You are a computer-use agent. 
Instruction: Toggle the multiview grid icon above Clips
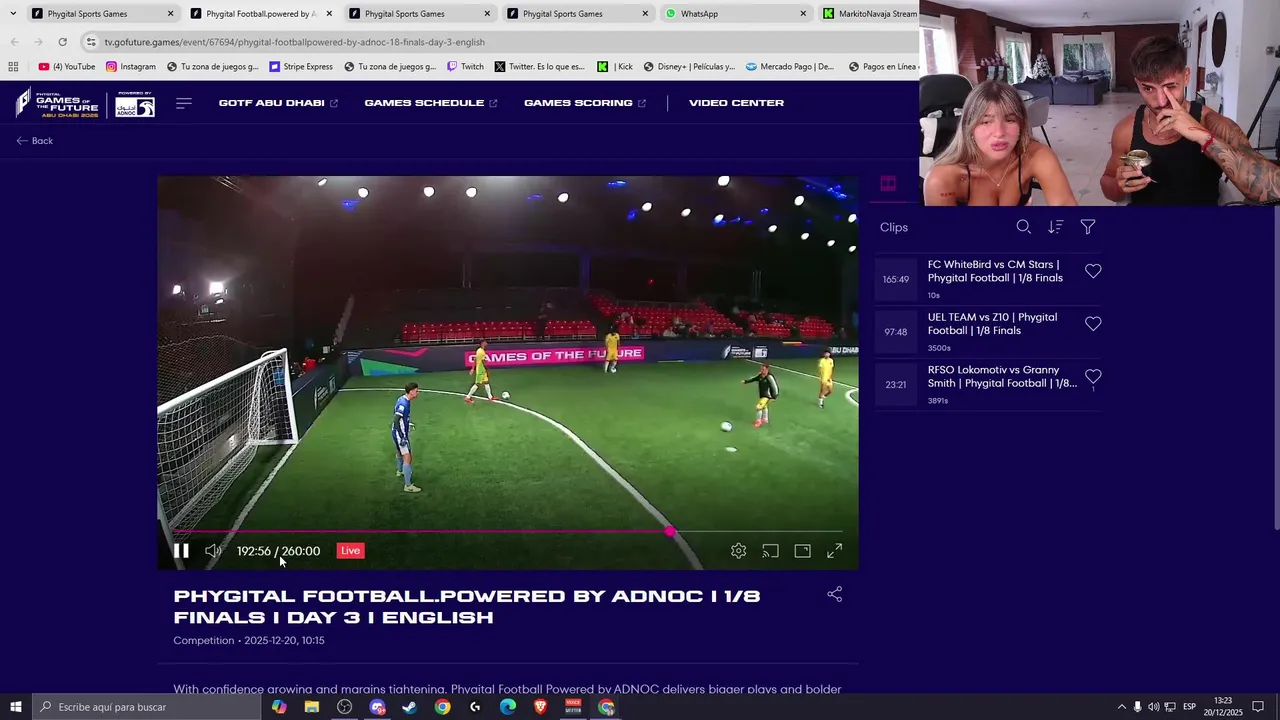pyautogui.click(x=888, y=184)
